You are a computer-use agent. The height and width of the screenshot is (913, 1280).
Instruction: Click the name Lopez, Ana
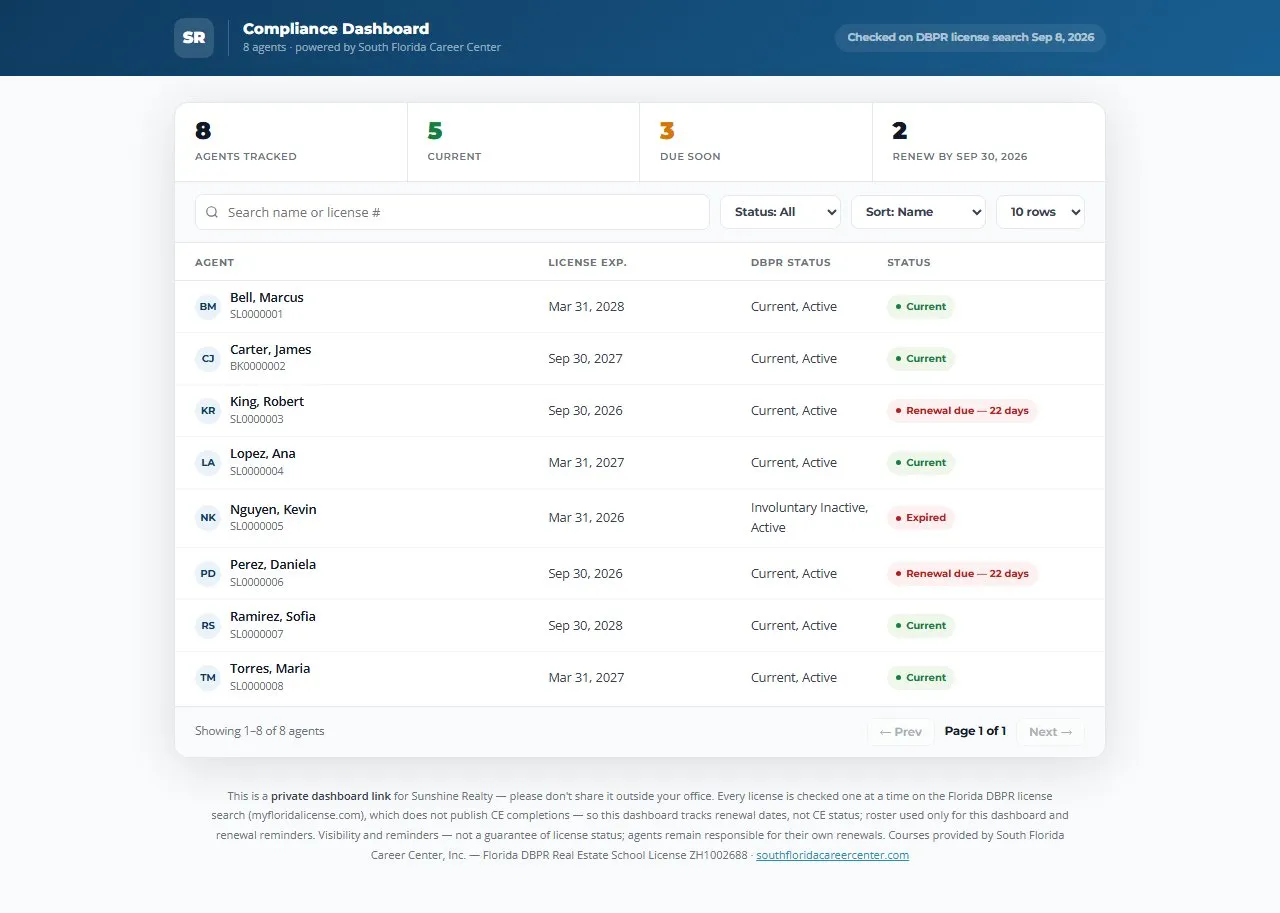263,453
